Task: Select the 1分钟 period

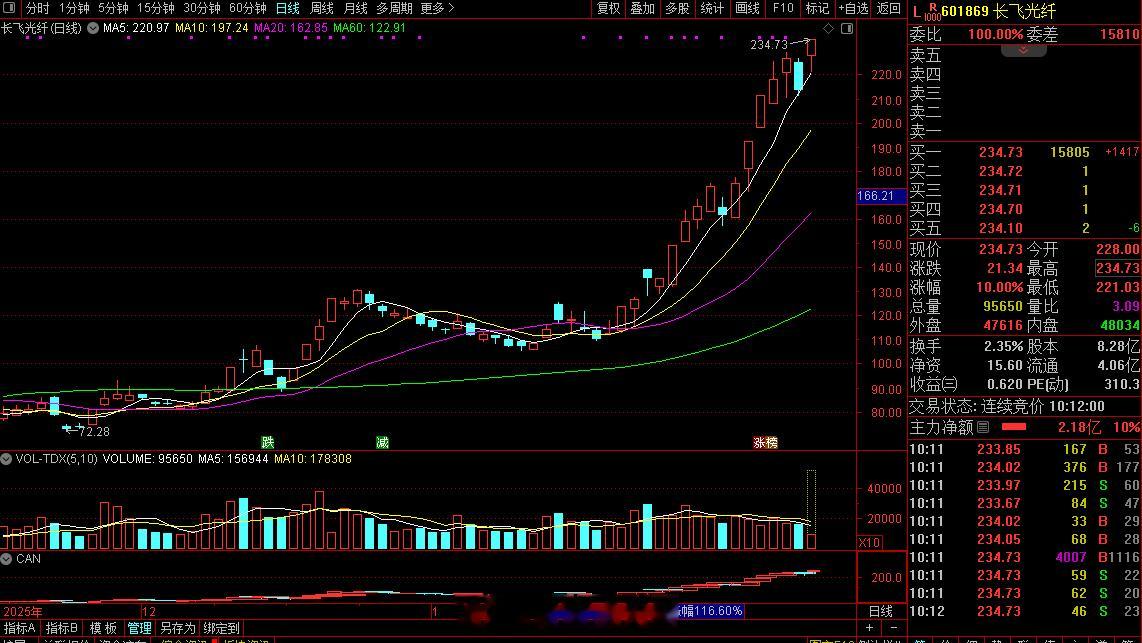Action: [x=74, y=8]
